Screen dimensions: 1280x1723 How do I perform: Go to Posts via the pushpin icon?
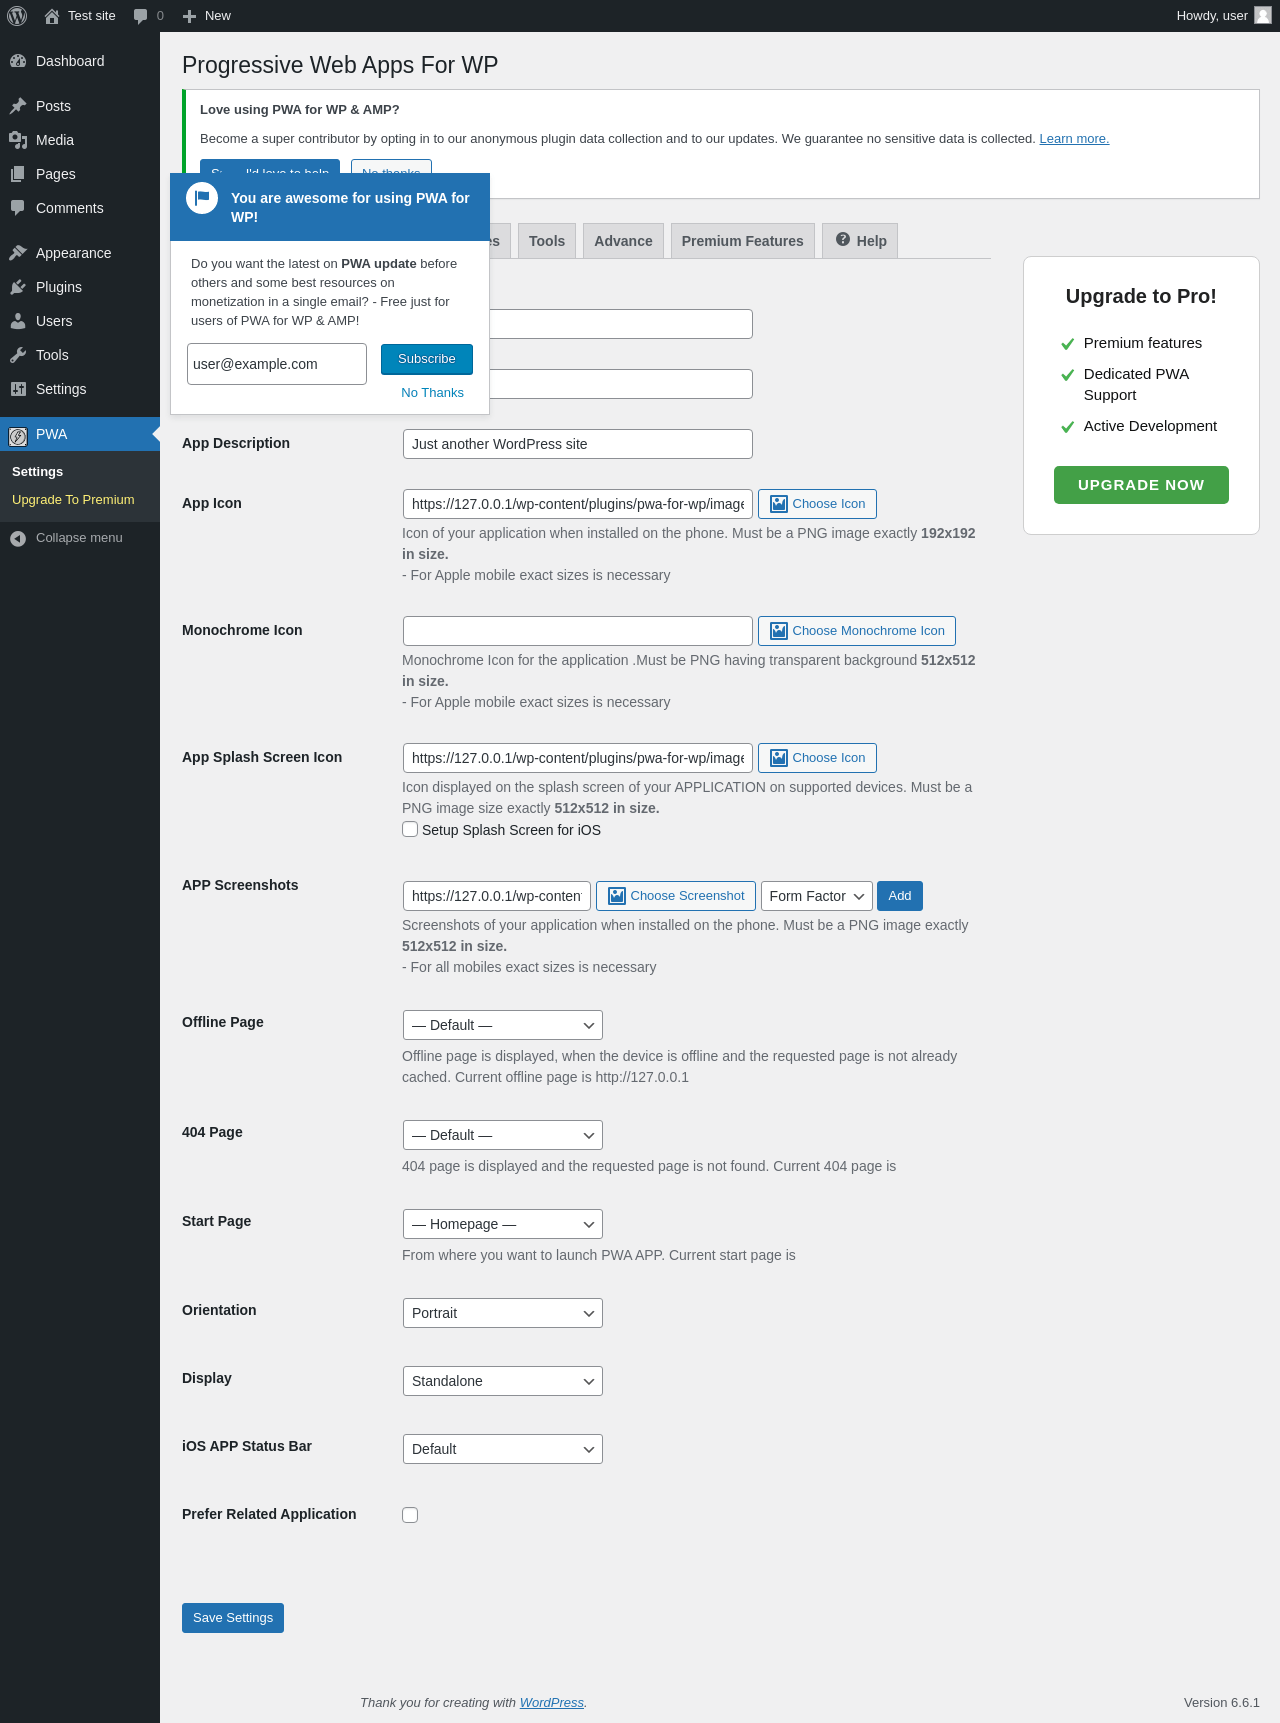click(x=18, y=106)
